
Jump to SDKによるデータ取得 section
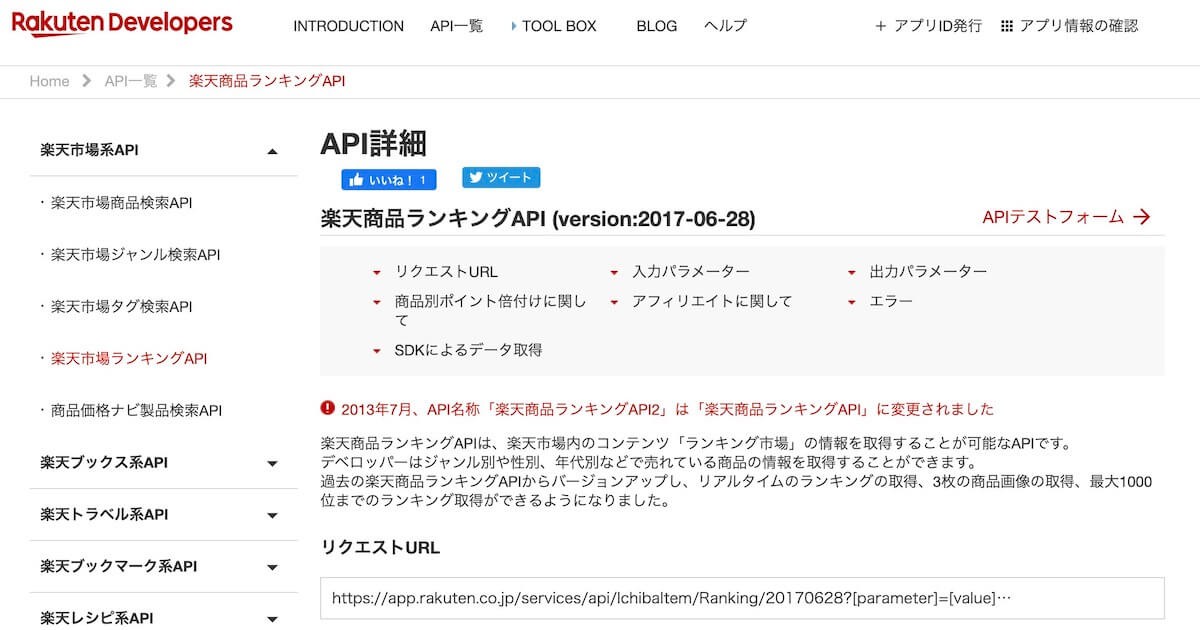[x=468, y=350]
